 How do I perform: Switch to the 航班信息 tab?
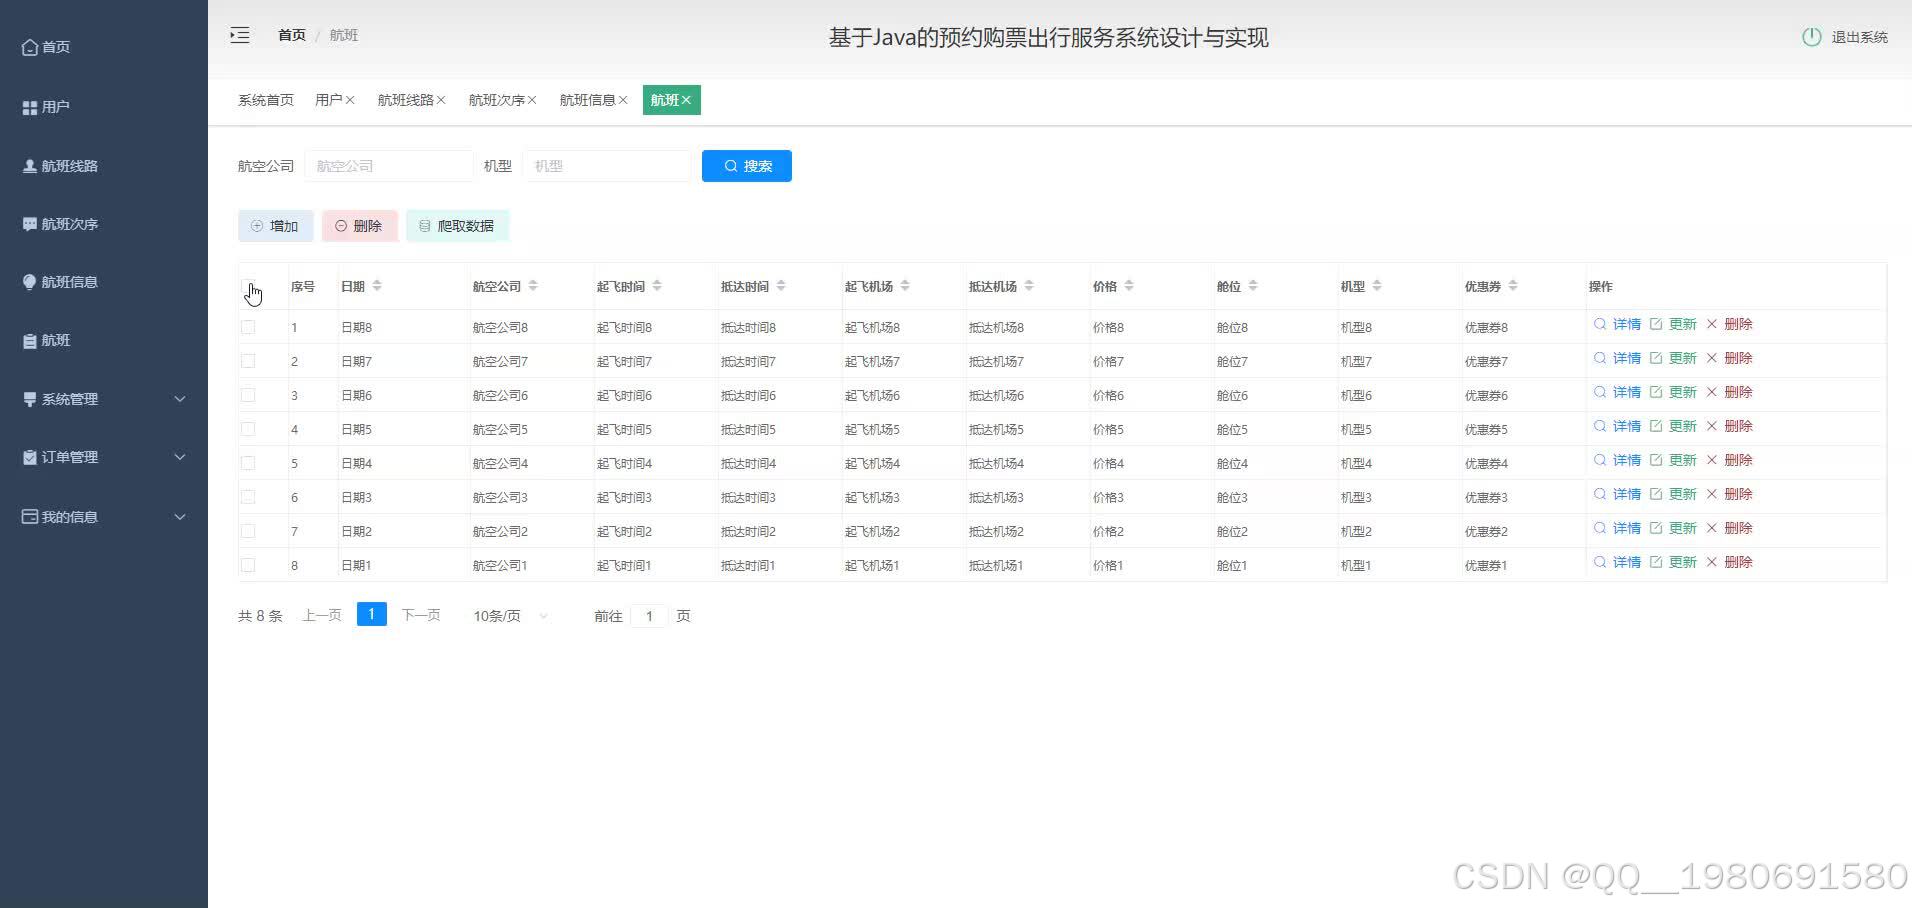[588, 99]
